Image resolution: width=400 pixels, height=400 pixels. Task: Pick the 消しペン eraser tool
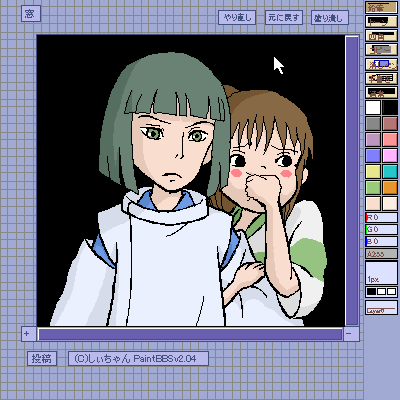pyautogui.click(x=381, y=64)
